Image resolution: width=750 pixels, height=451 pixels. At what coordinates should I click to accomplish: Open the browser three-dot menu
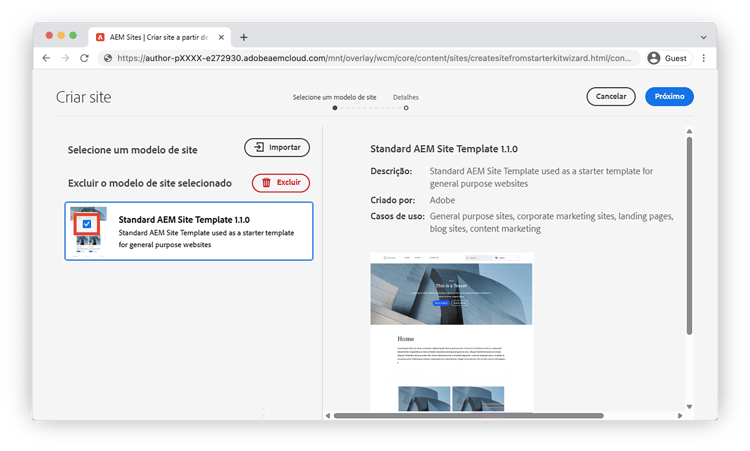point(703,58)
